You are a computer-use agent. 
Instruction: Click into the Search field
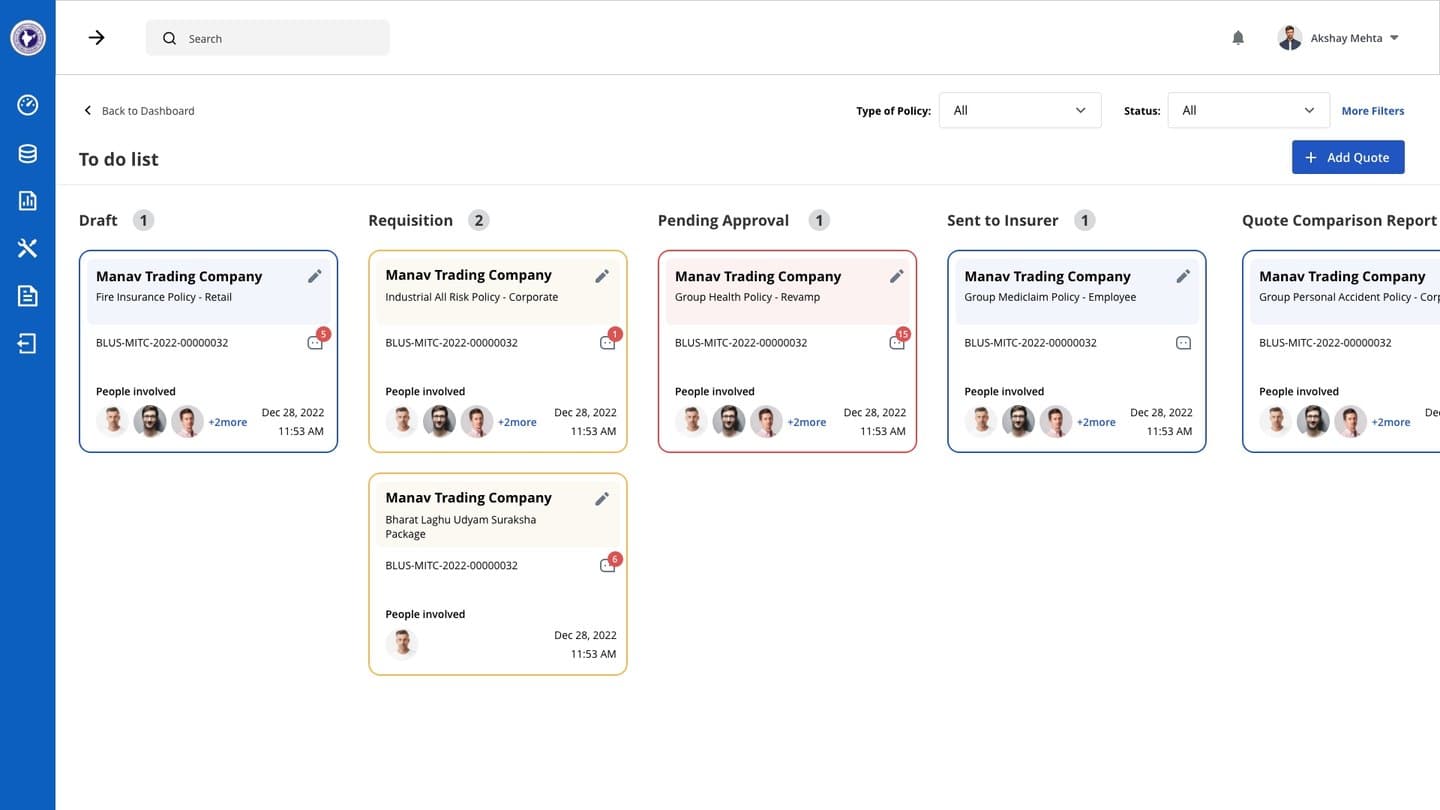[268, 38]
